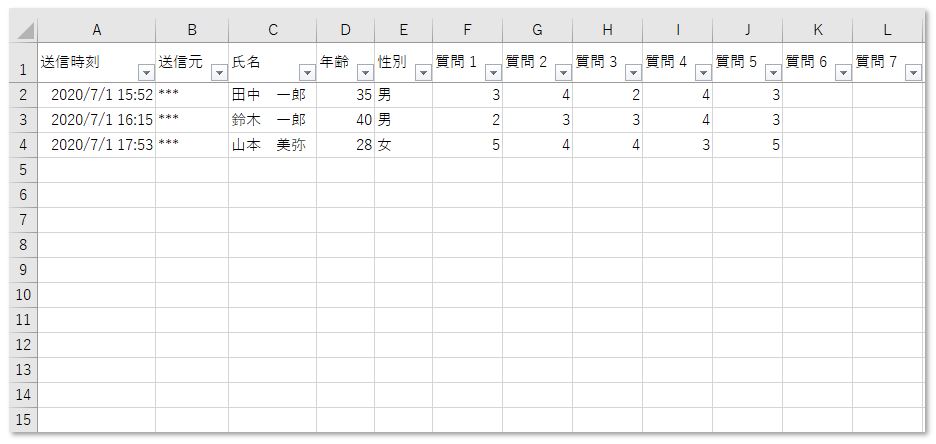Click the cell with 山本 美弥

272,145
